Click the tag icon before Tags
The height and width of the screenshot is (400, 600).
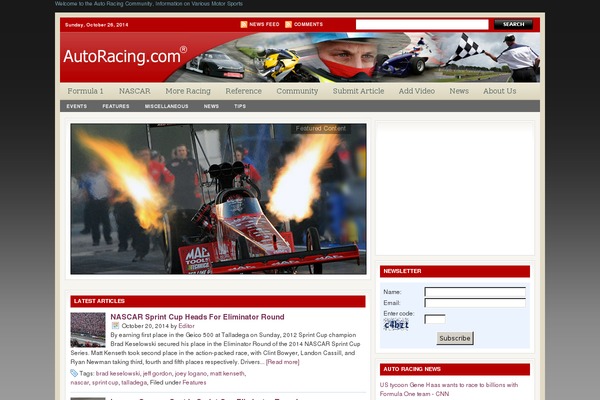pyautogui.click(x=74, y=373)
